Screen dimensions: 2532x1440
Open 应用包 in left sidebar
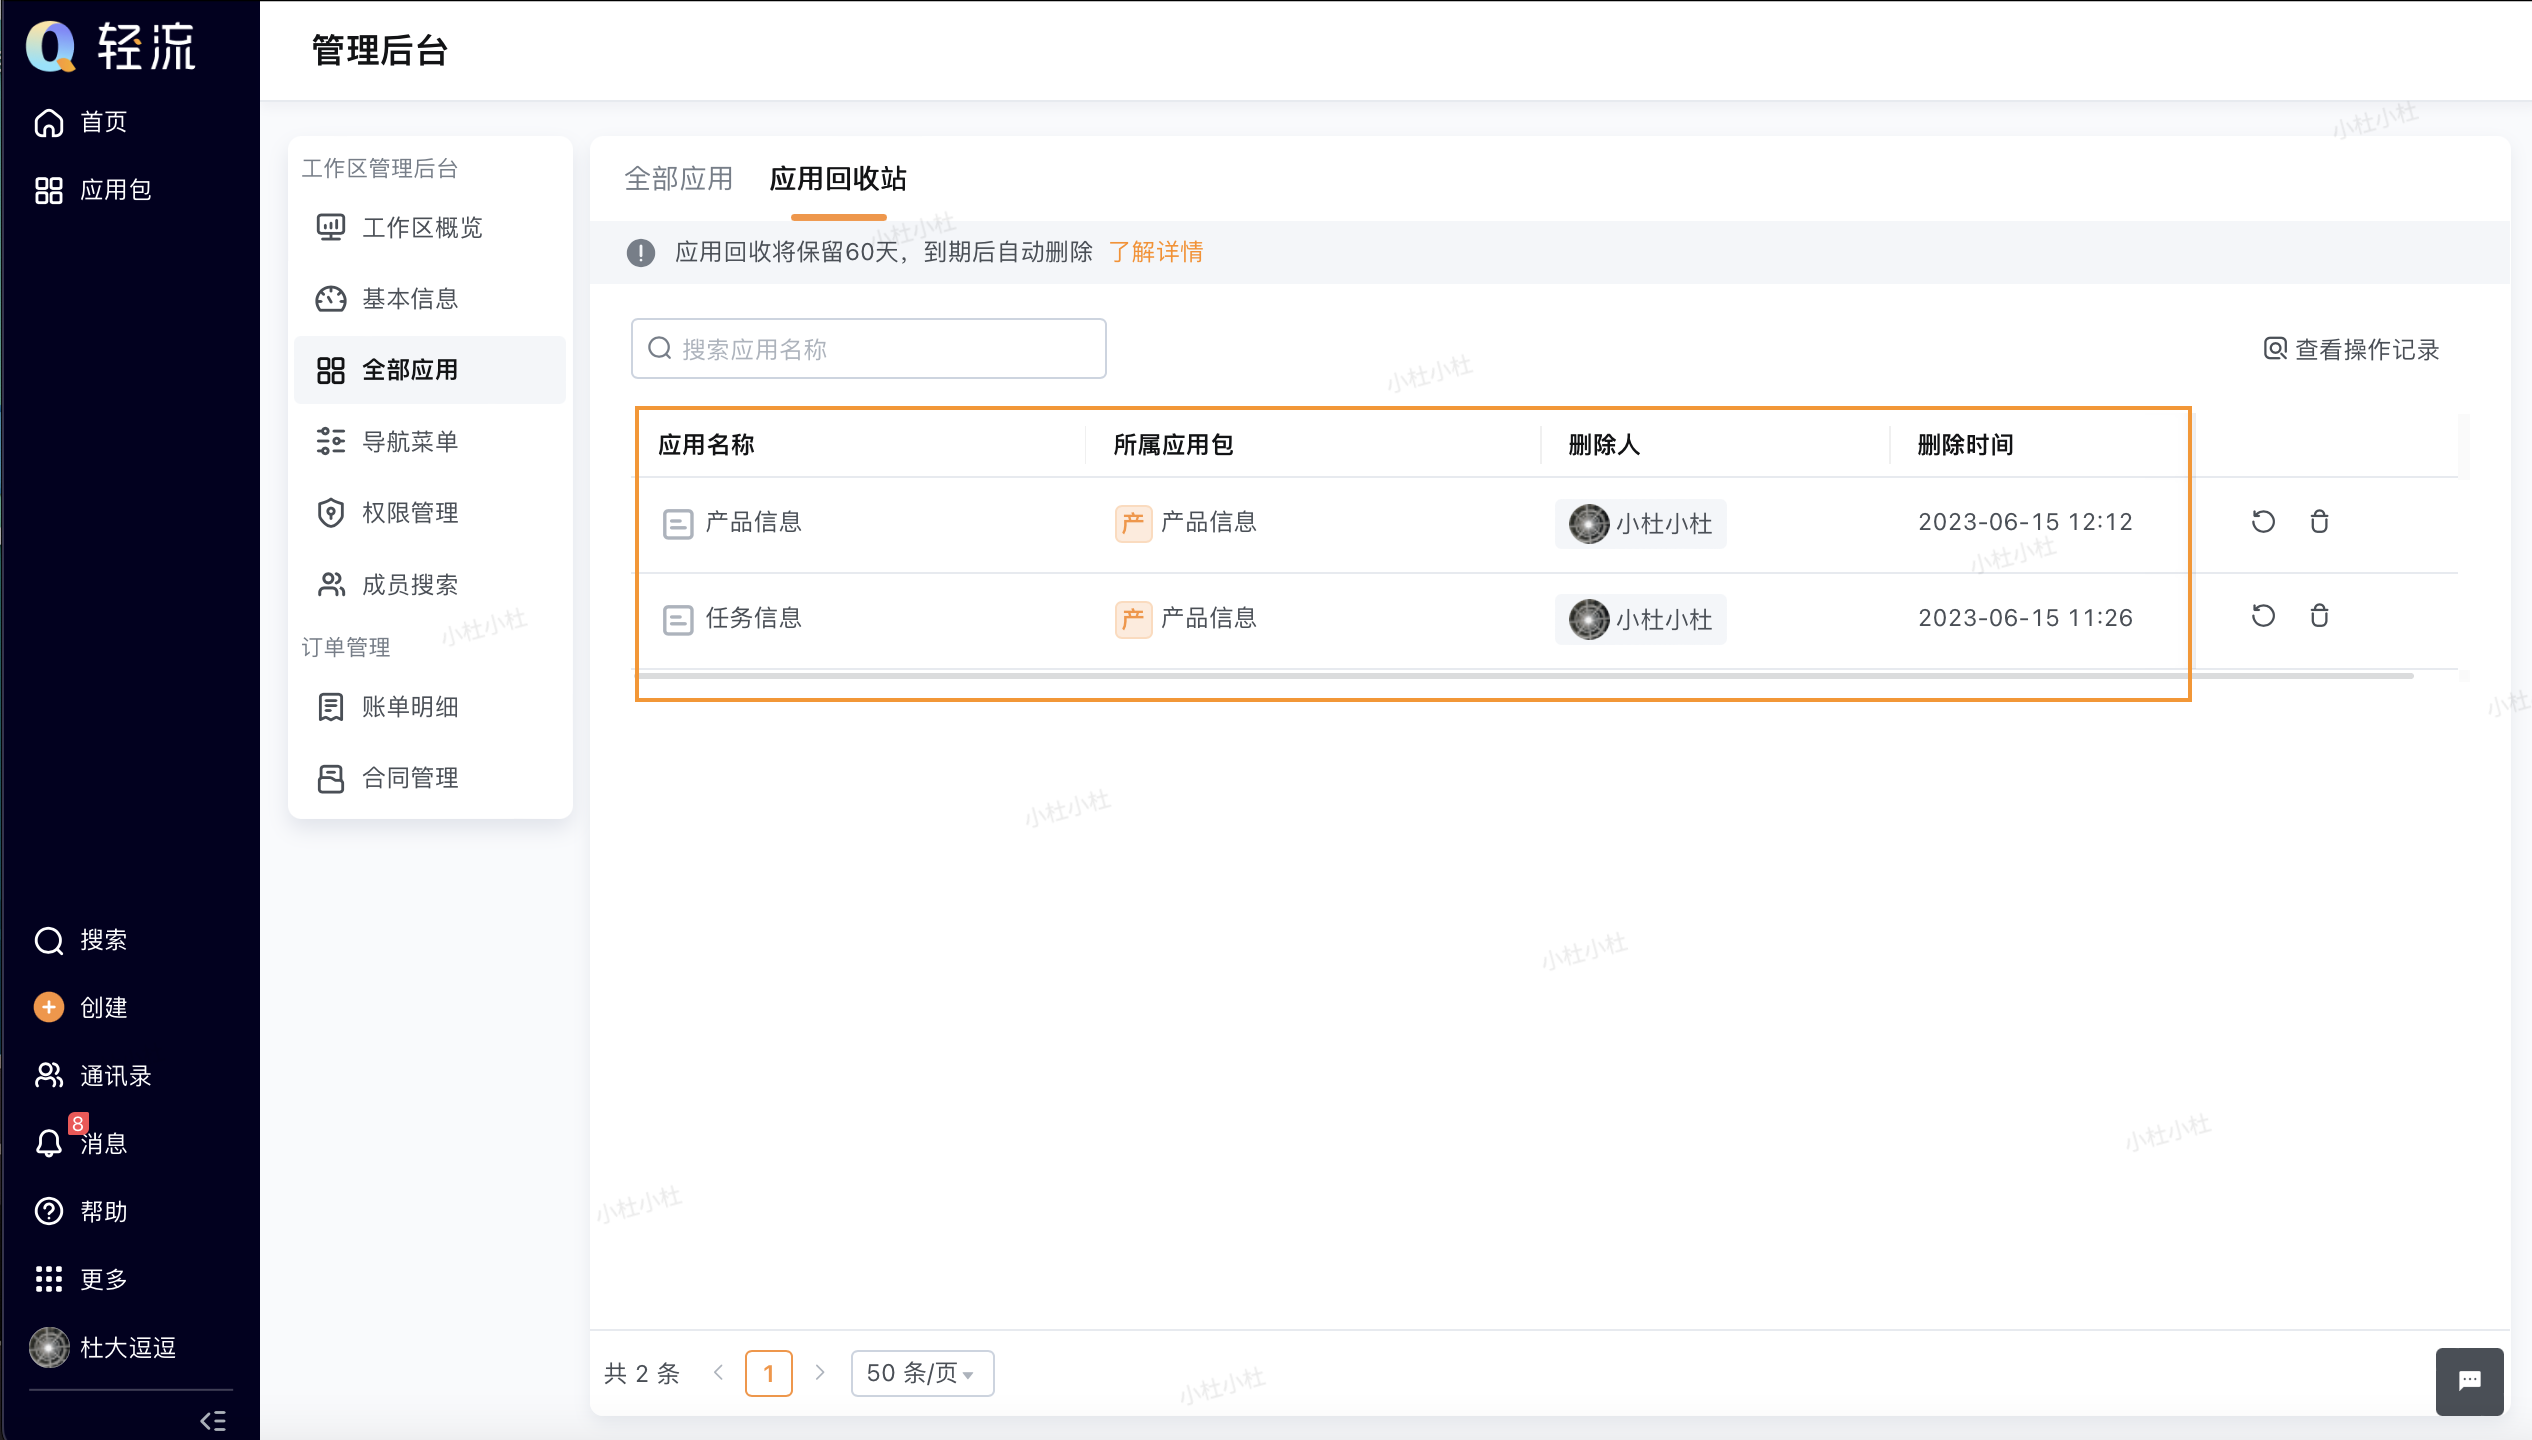tap(94, 190)
